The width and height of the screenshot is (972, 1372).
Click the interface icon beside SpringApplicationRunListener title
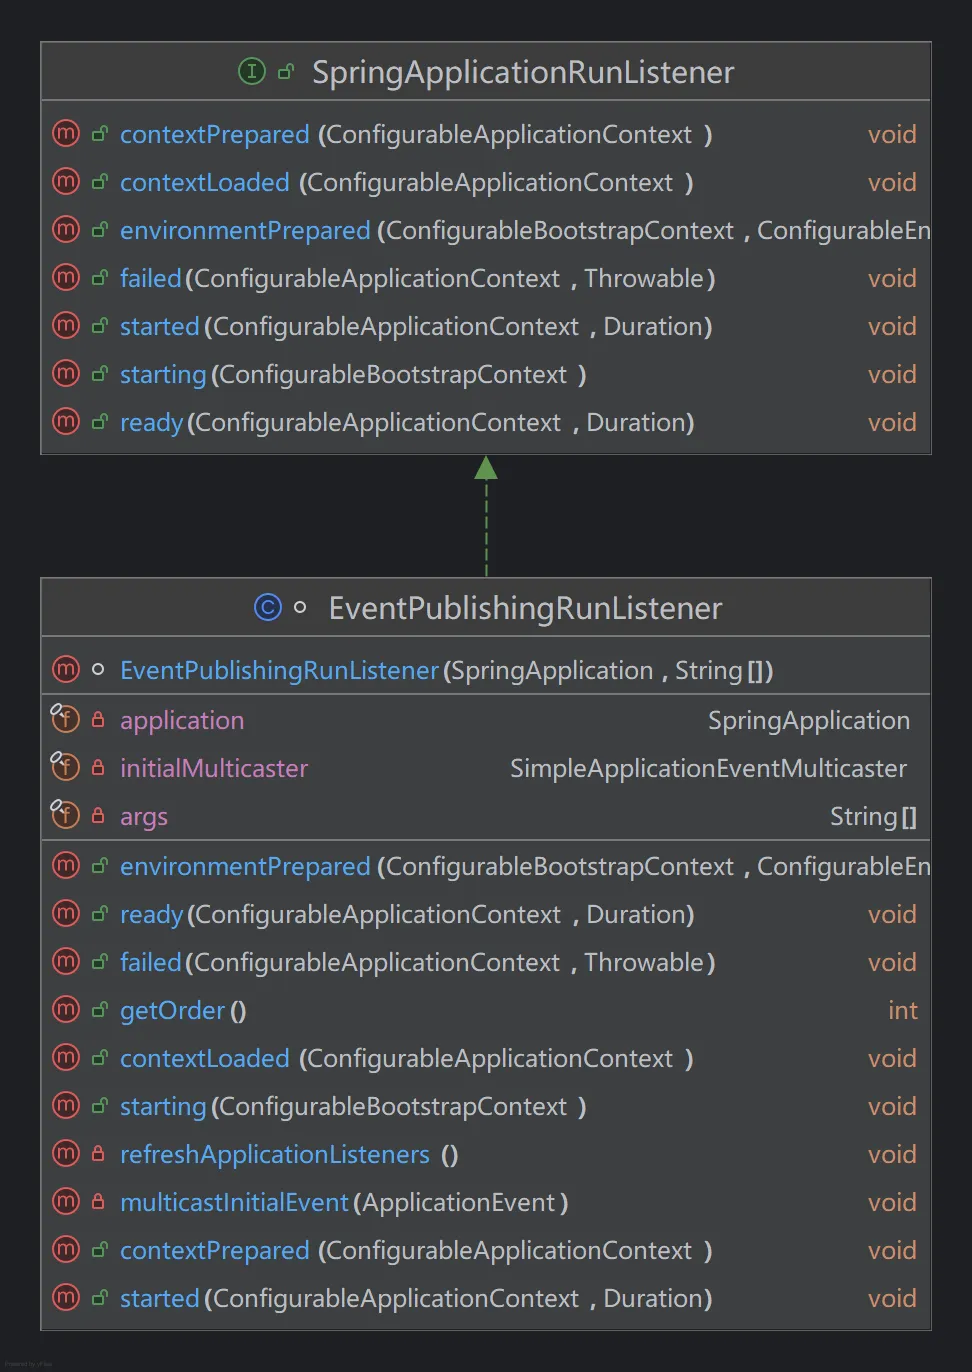[x=252, y=72]
